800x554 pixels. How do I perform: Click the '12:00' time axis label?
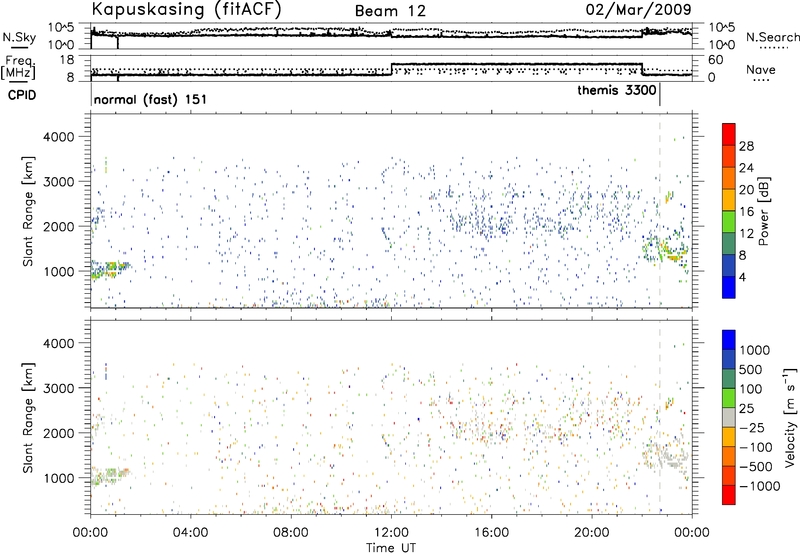click(391, 533)
